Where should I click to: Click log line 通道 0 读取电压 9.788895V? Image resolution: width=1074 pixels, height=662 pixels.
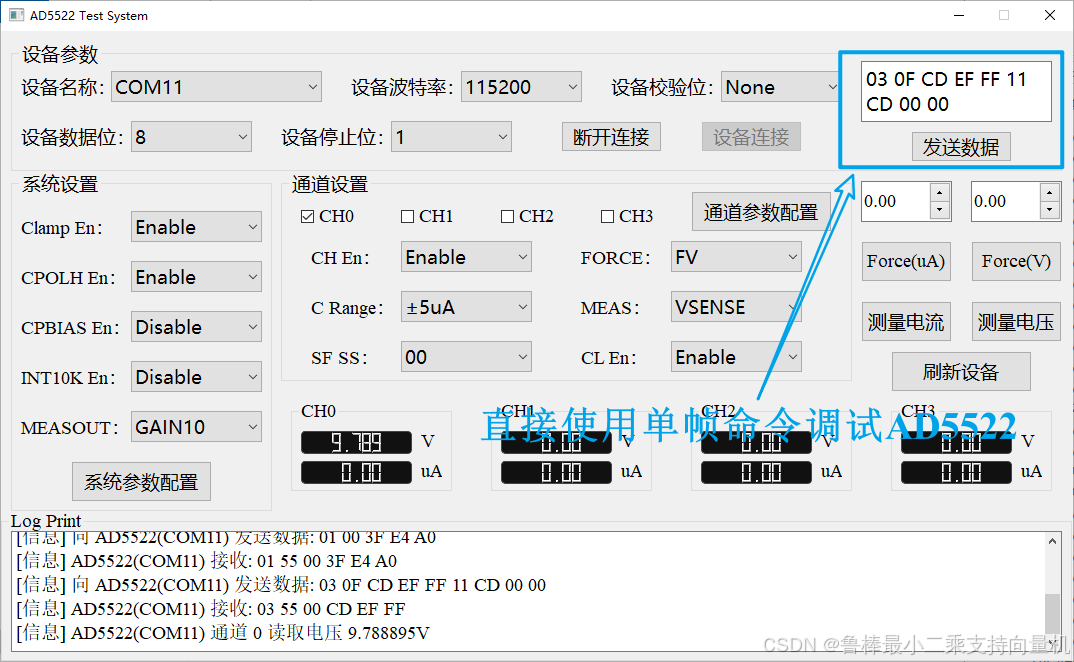(x=223, y=633)
